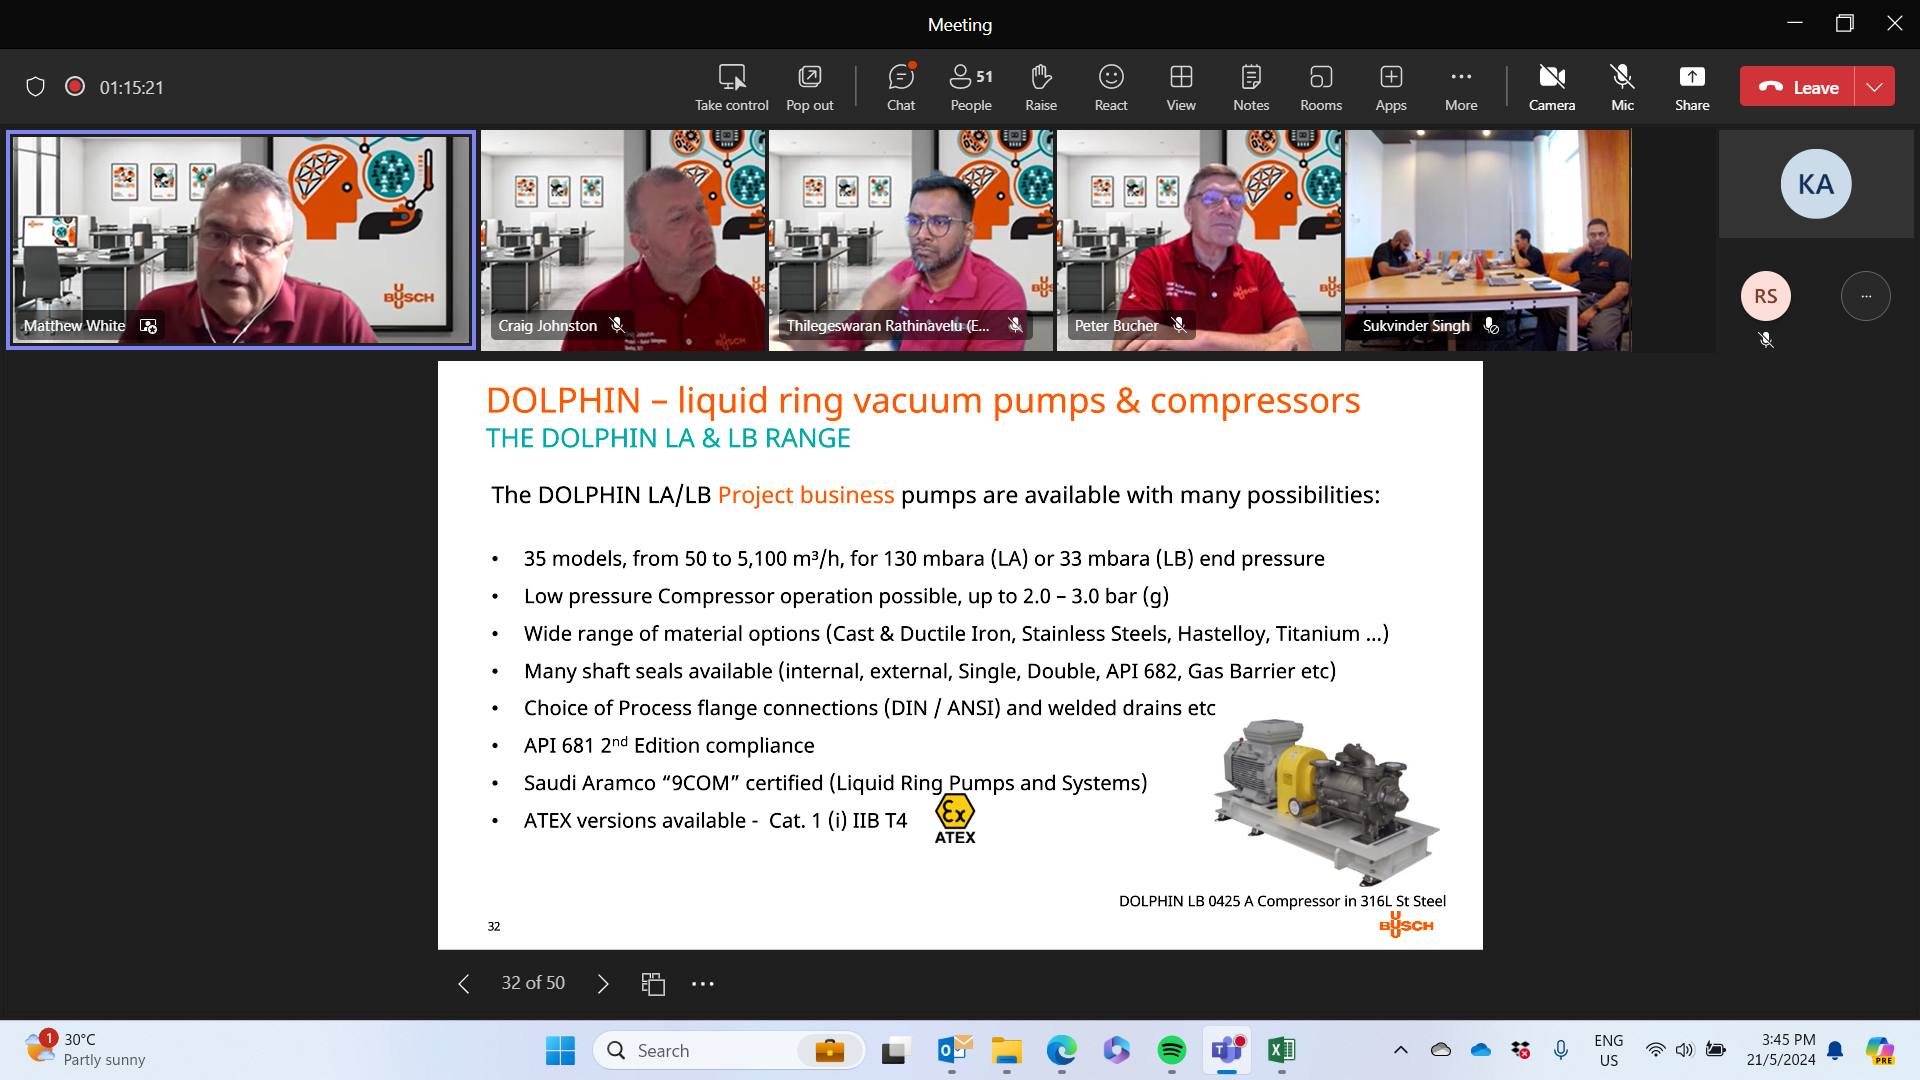Open the Take control option
Viewport: 1920px width, 1080px height.
click(732, 88)
